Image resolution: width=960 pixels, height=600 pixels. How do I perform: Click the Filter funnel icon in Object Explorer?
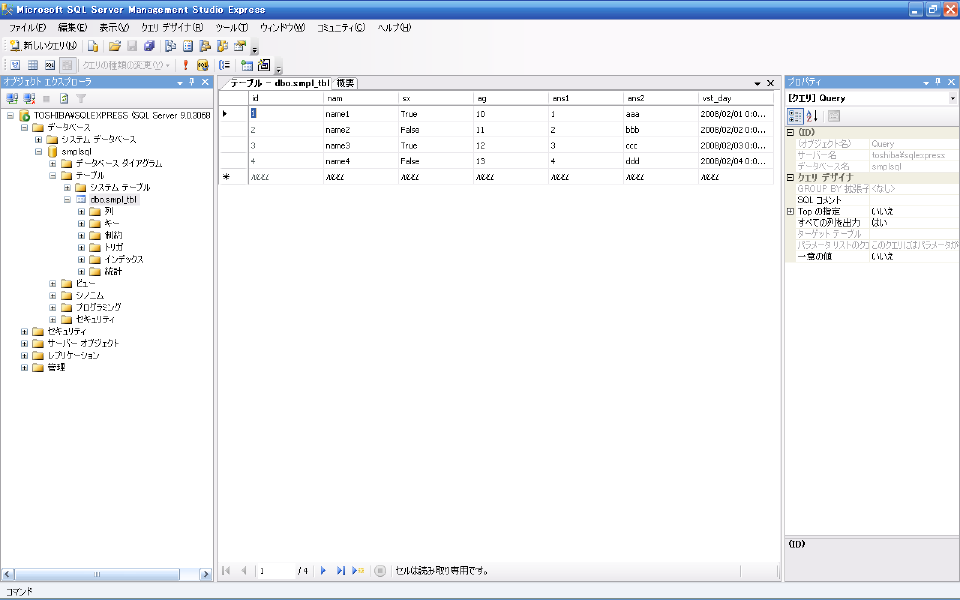(81, 99)
